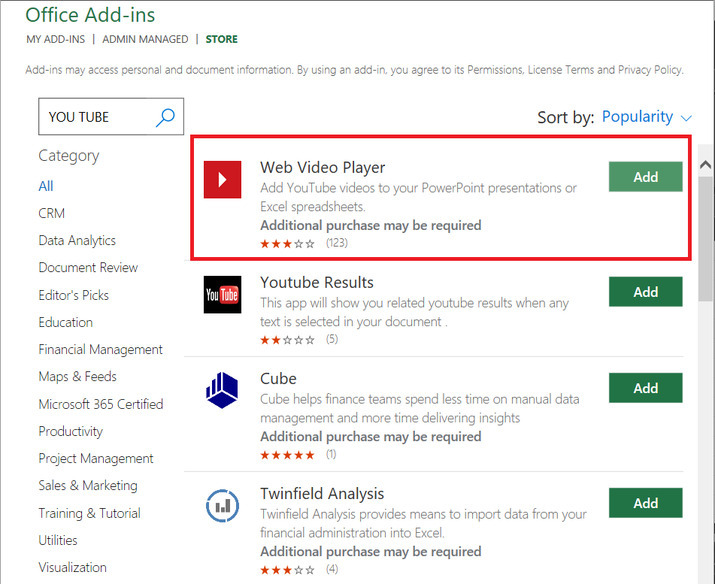
Task: Click the scrollbar up arrow
Action: pyautogui.click(x=705, y=165)
